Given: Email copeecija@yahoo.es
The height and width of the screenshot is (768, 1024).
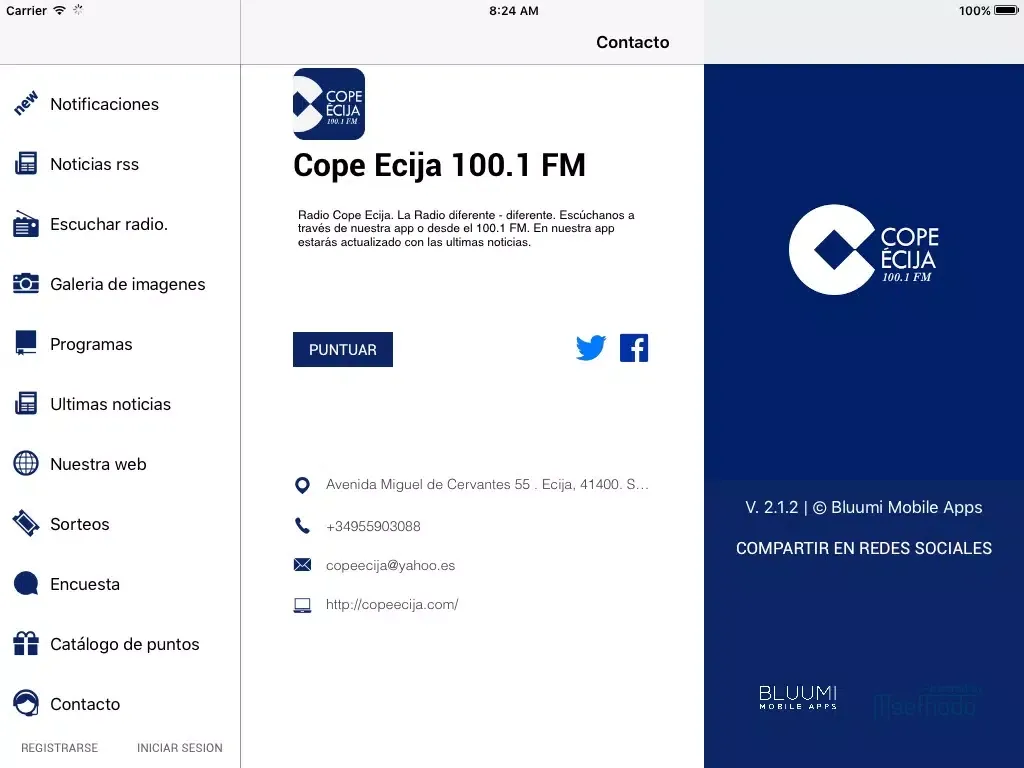Looking at the screenshot, I should [391, 566].
